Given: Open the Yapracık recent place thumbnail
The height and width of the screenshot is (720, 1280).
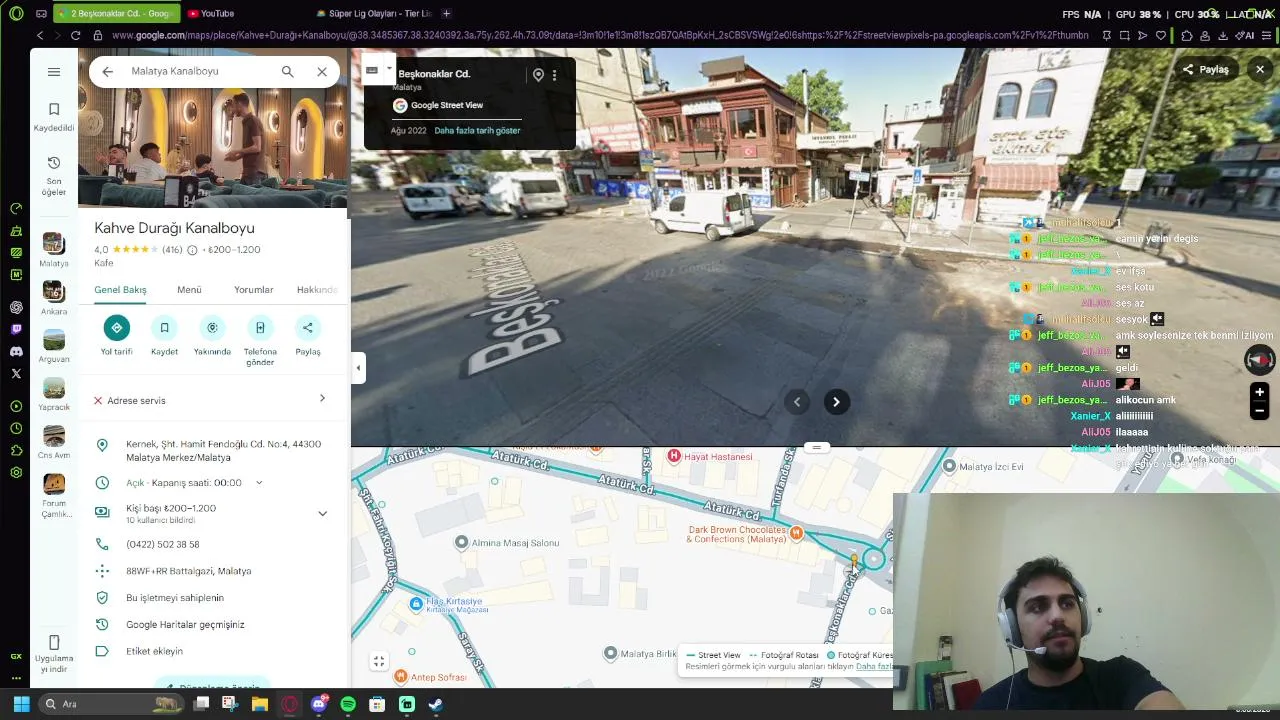Looking at the screenshot, I should tap(54, 387).
